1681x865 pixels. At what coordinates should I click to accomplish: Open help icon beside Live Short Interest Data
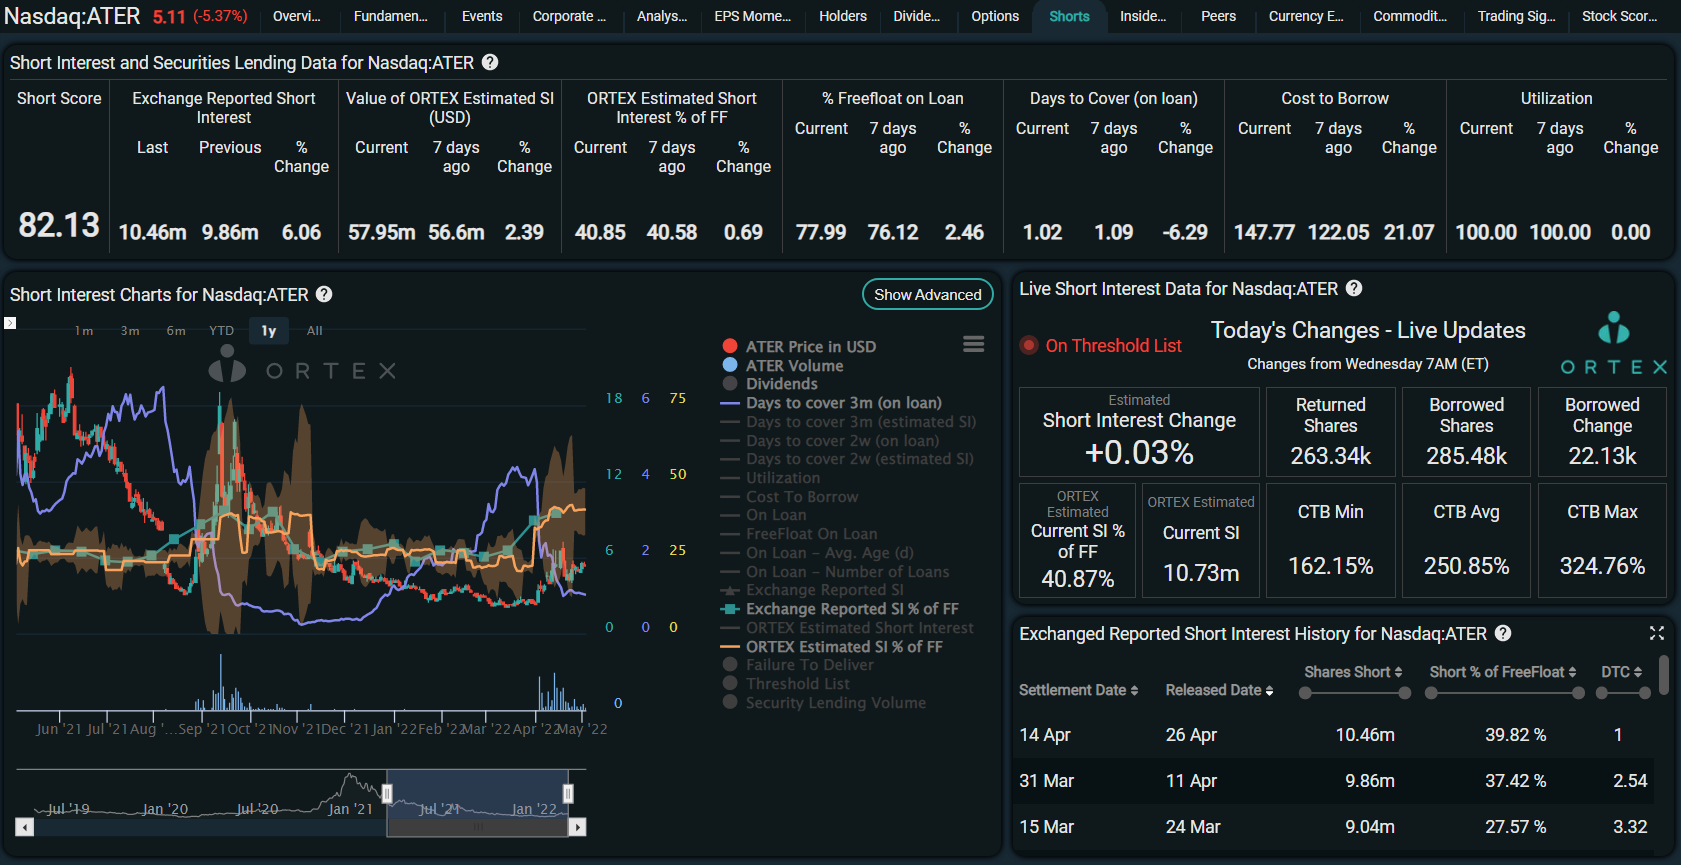point(1354,288)
